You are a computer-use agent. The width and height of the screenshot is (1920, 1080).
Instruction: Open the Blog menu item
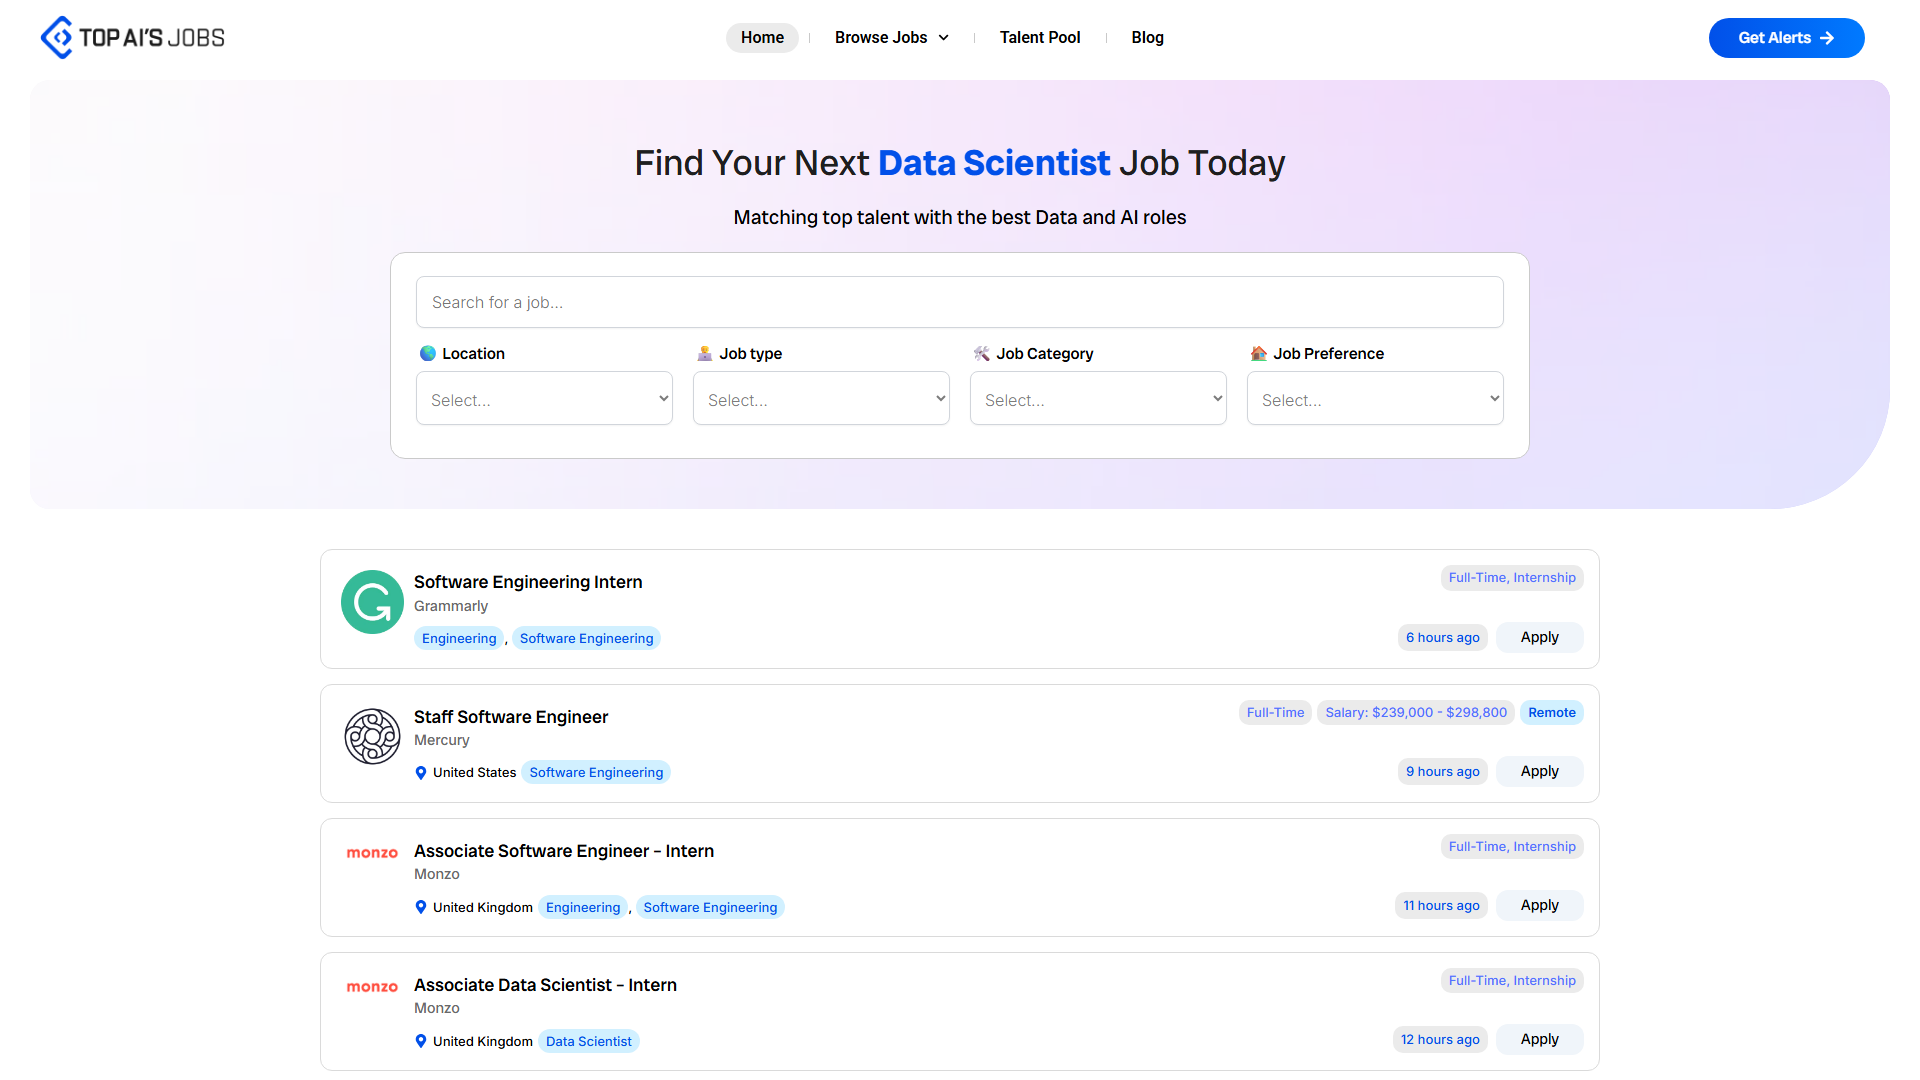click(x=1147, y=37)
